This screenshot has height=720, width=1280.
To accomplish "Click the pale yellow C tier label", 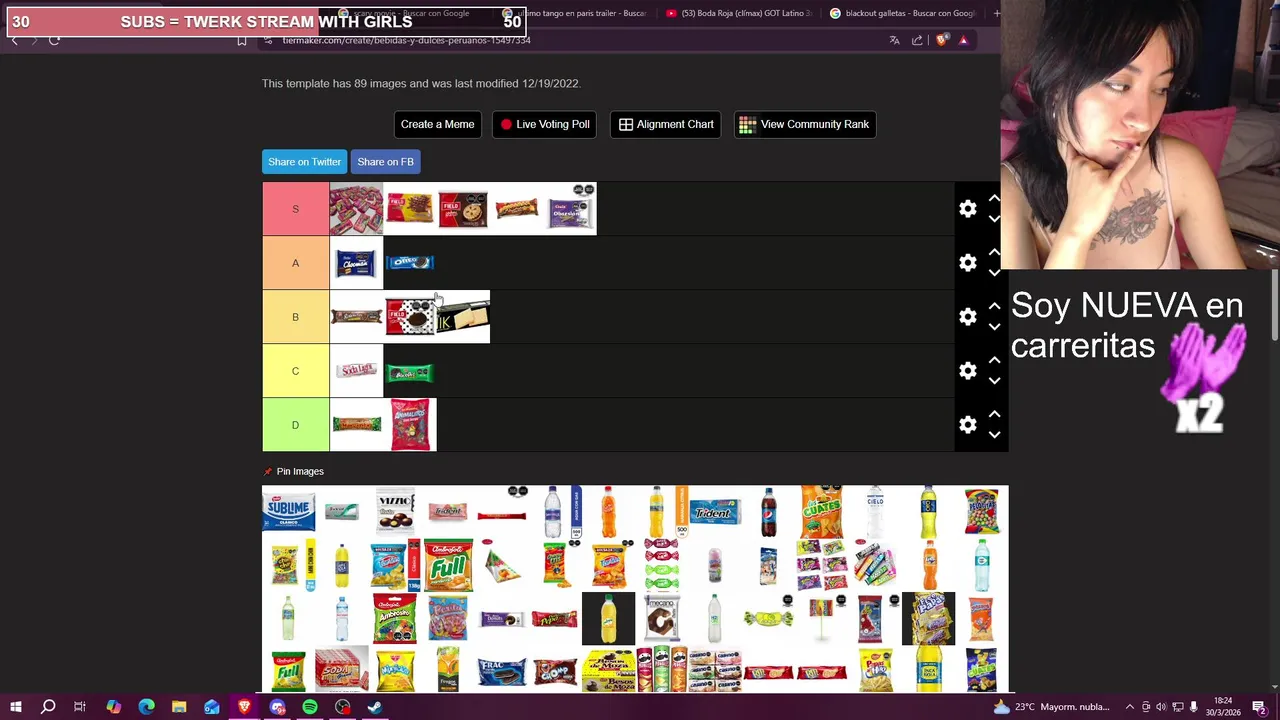I will [295, 371].
